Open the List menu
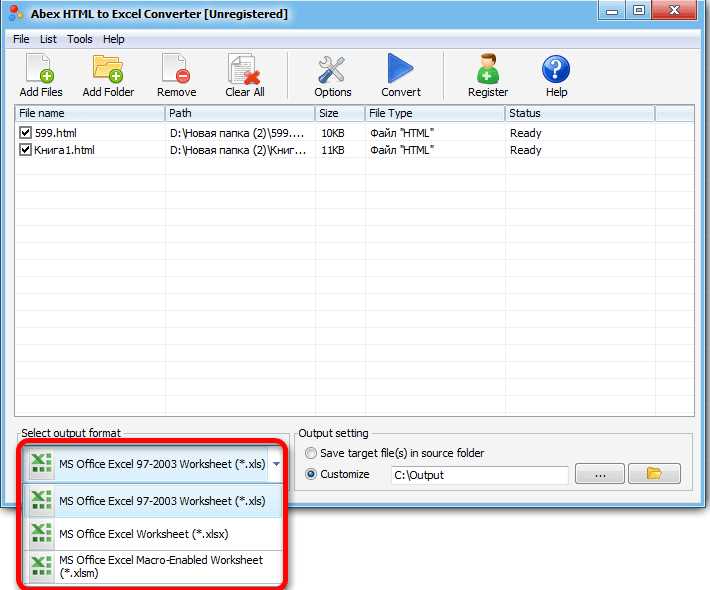 (x=48, y=39)
